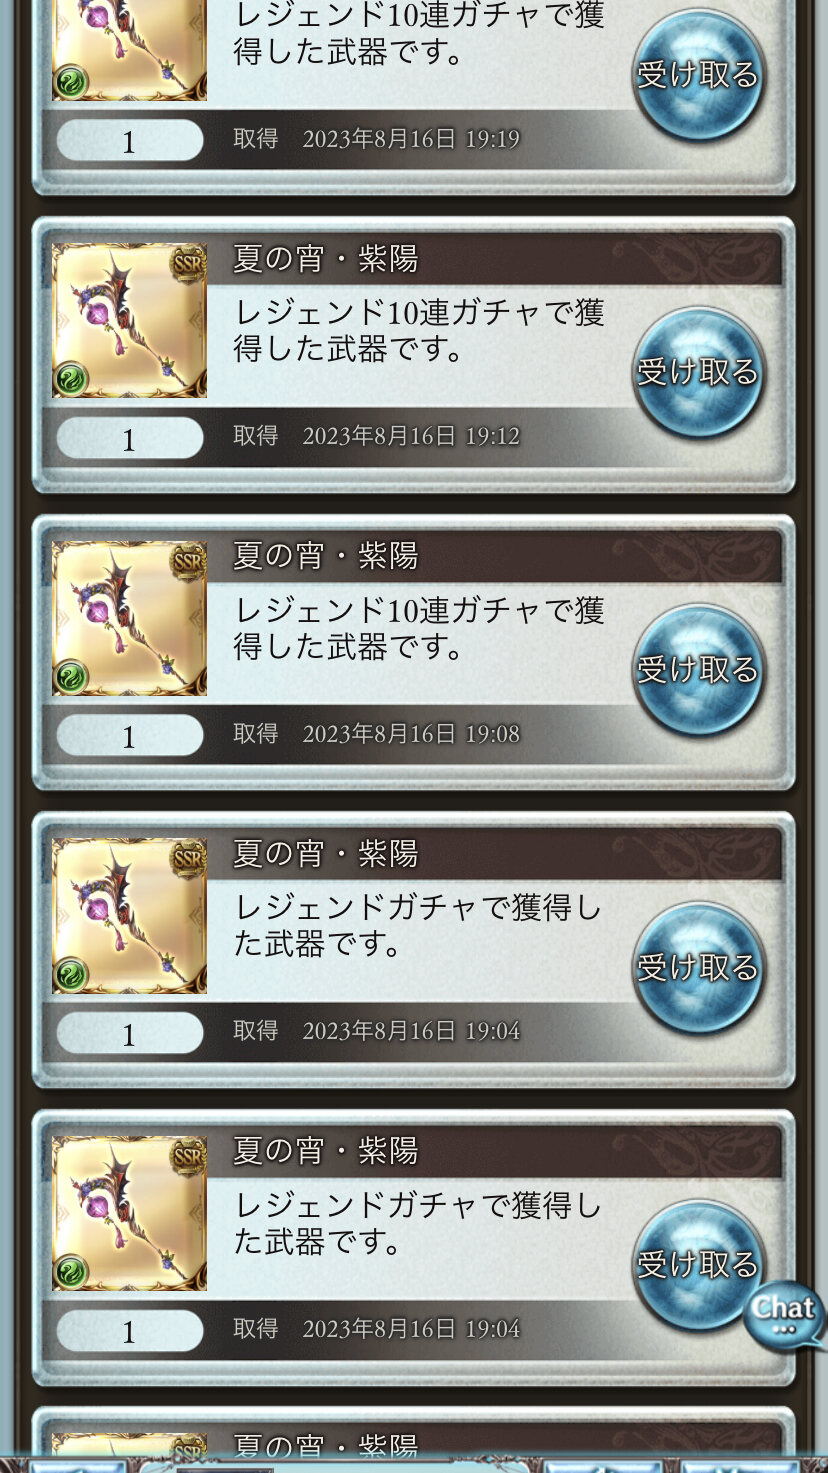This screenshot has width=828, height=1473.
Task: Open the Chat speech bubble
Action: tap(784, 1314)
